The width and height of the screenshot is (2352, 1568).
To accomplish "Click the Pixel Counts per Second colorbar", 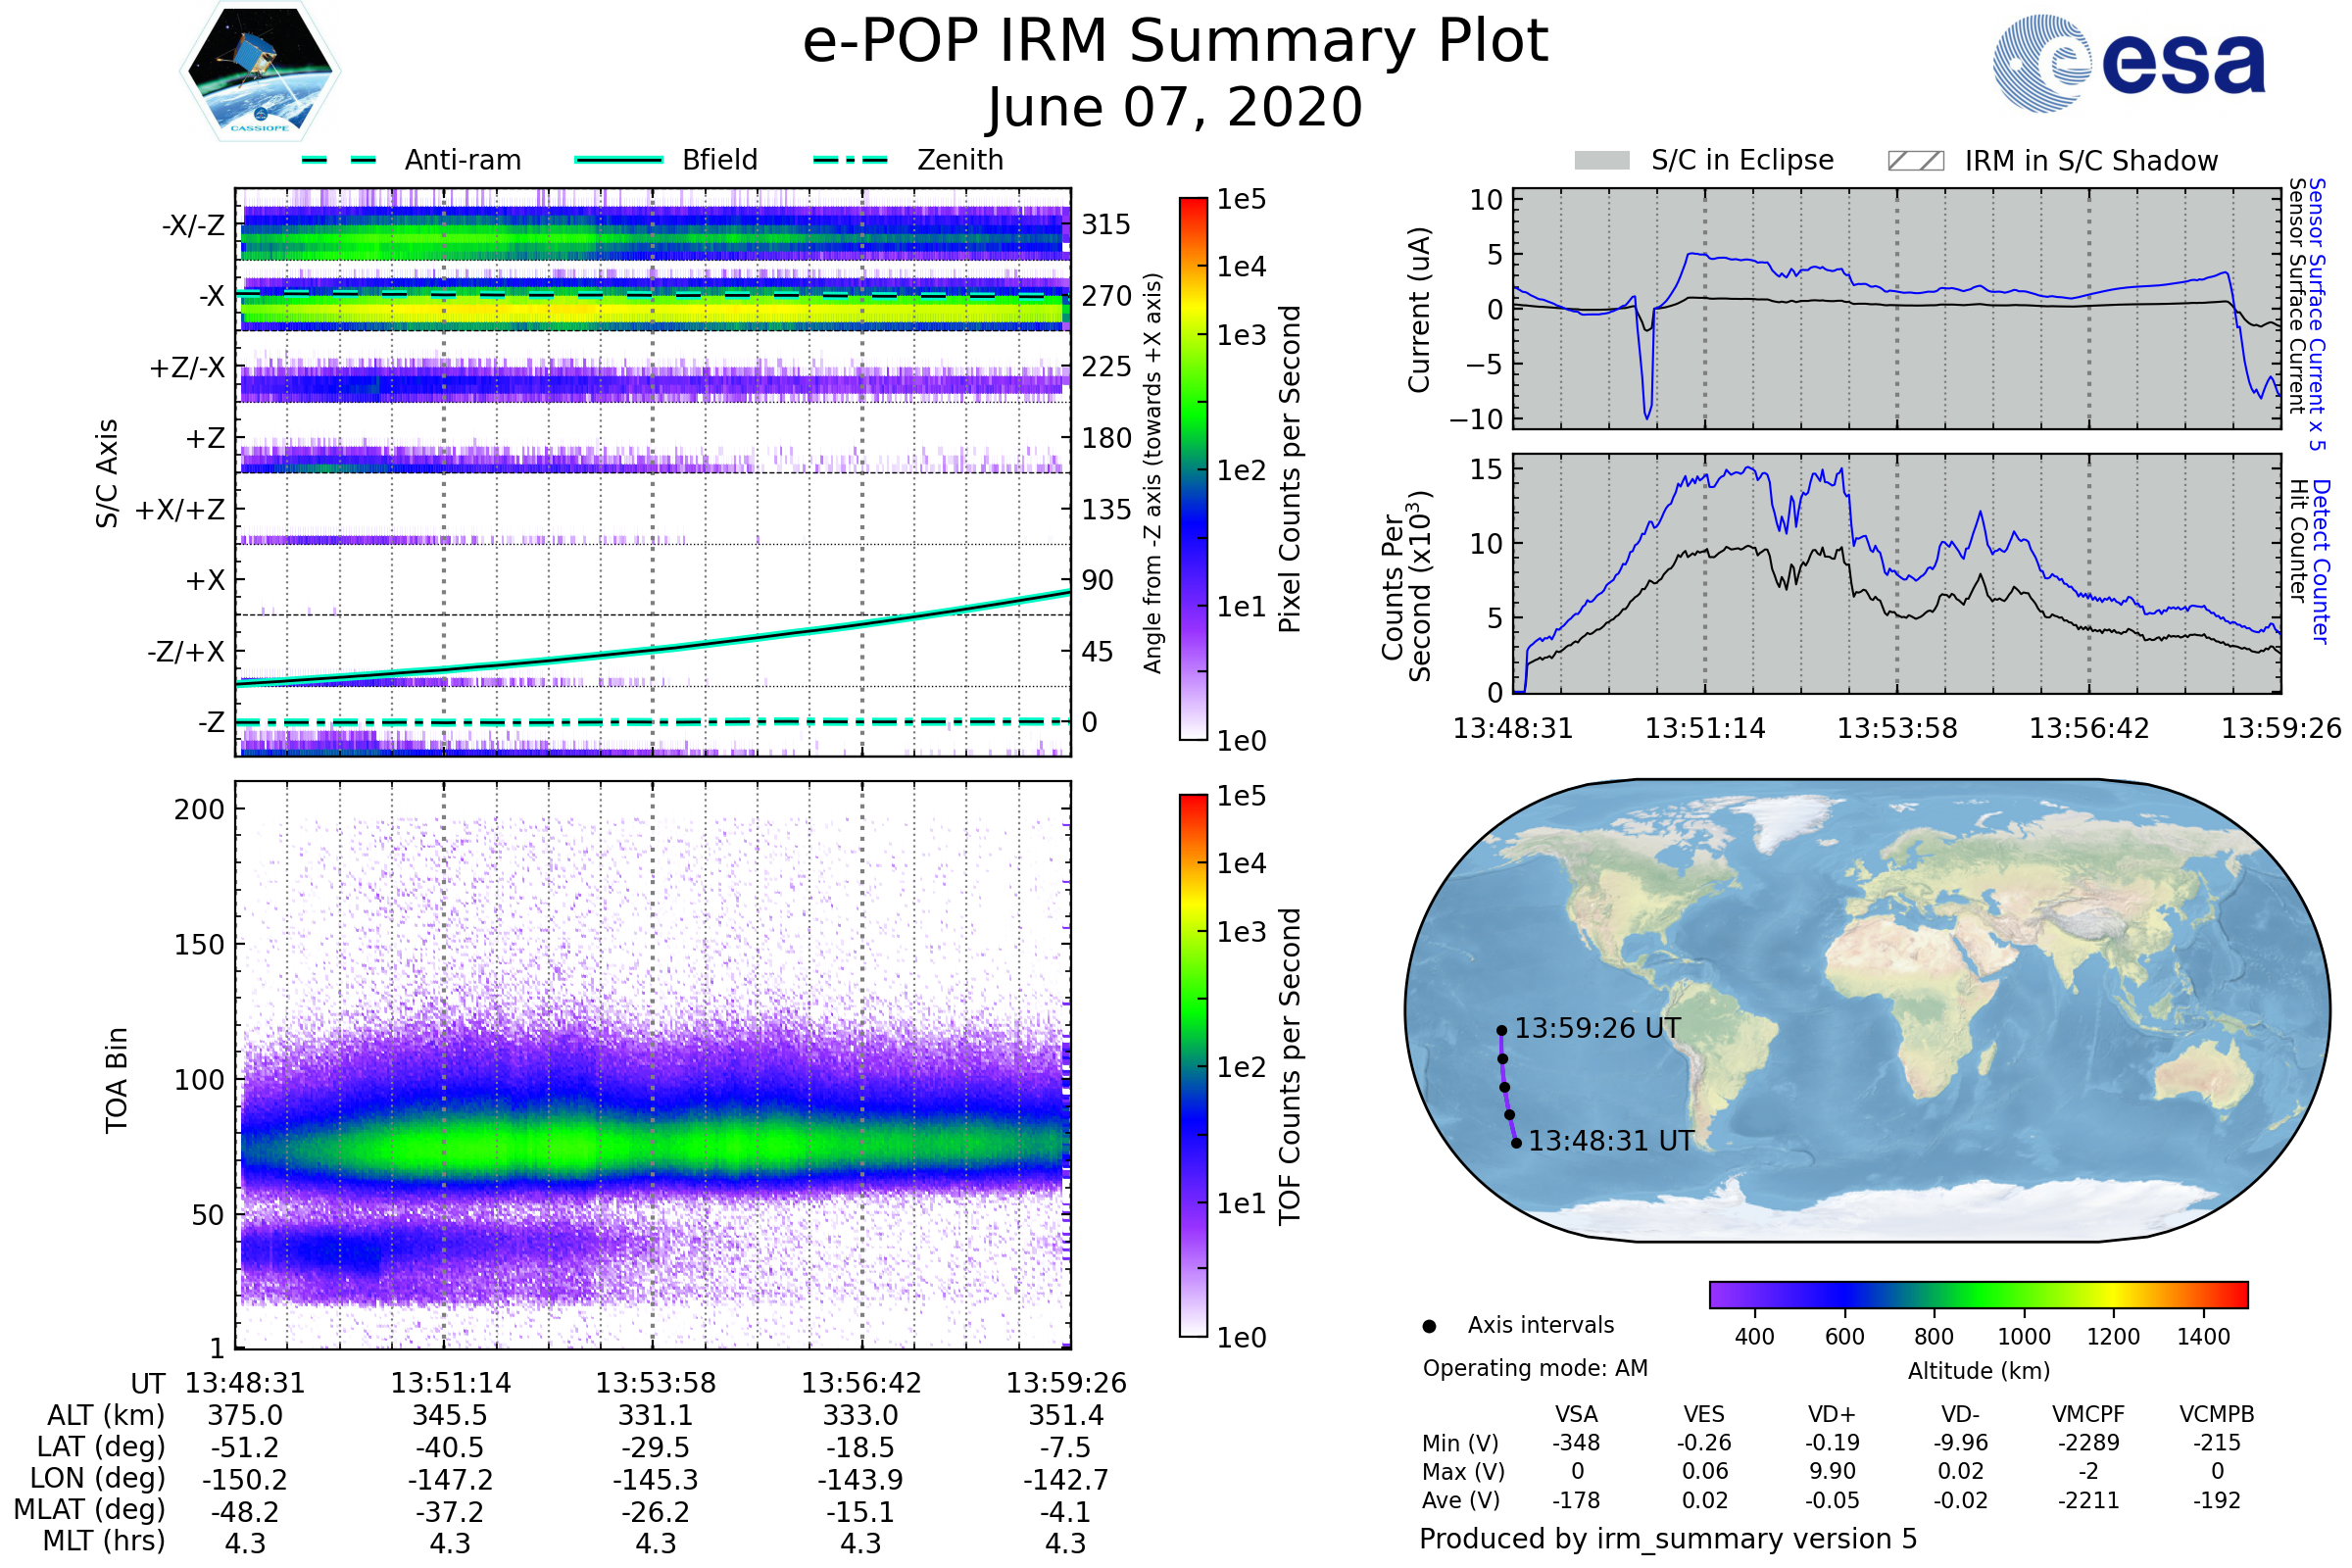I will pyautogui.click(x=1193, y=468).
